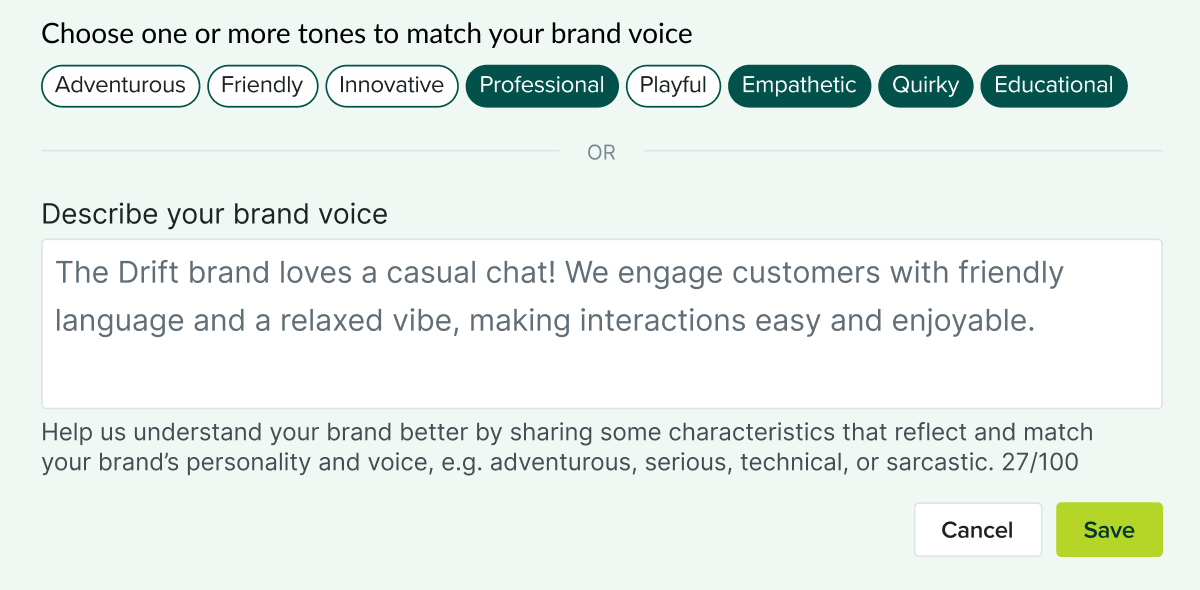1200x590 pixels.
Task: Enable the Friendly tone option
Action: point(262,85)
